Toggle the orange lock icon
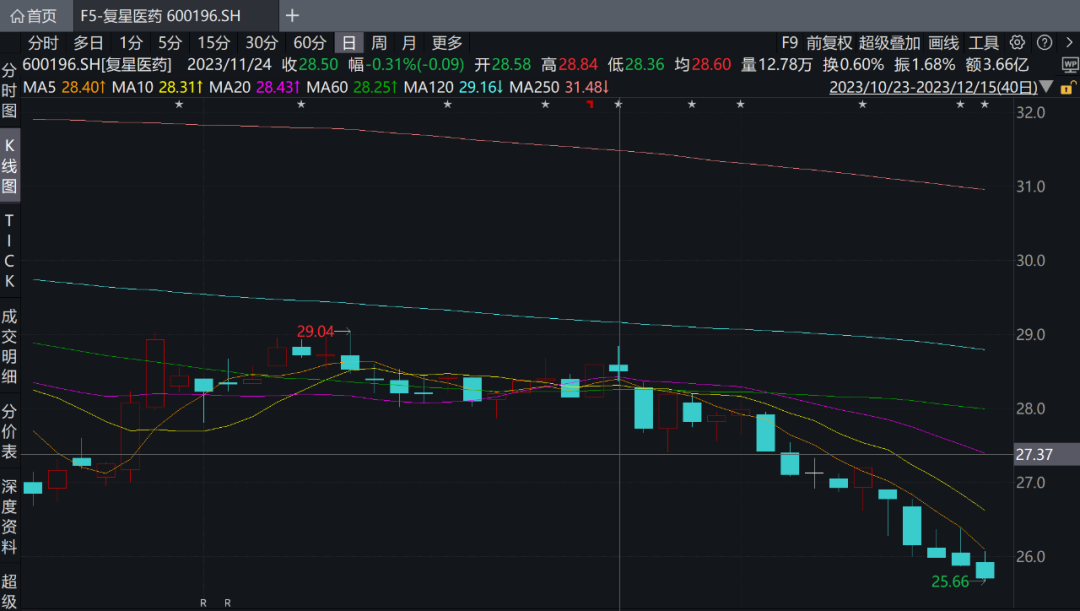The image size is (1080, 611). pos(1069,87)
